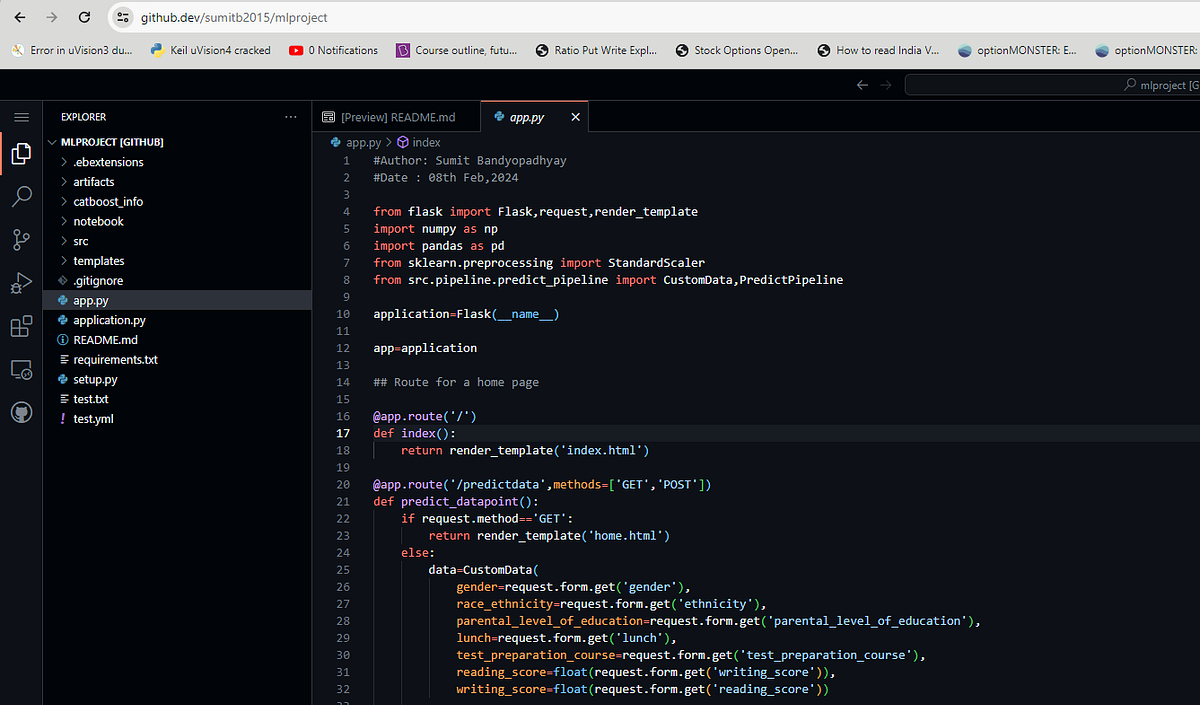Open the Explorer's more actions (...) menu
1200x705 pixels.
290,116
